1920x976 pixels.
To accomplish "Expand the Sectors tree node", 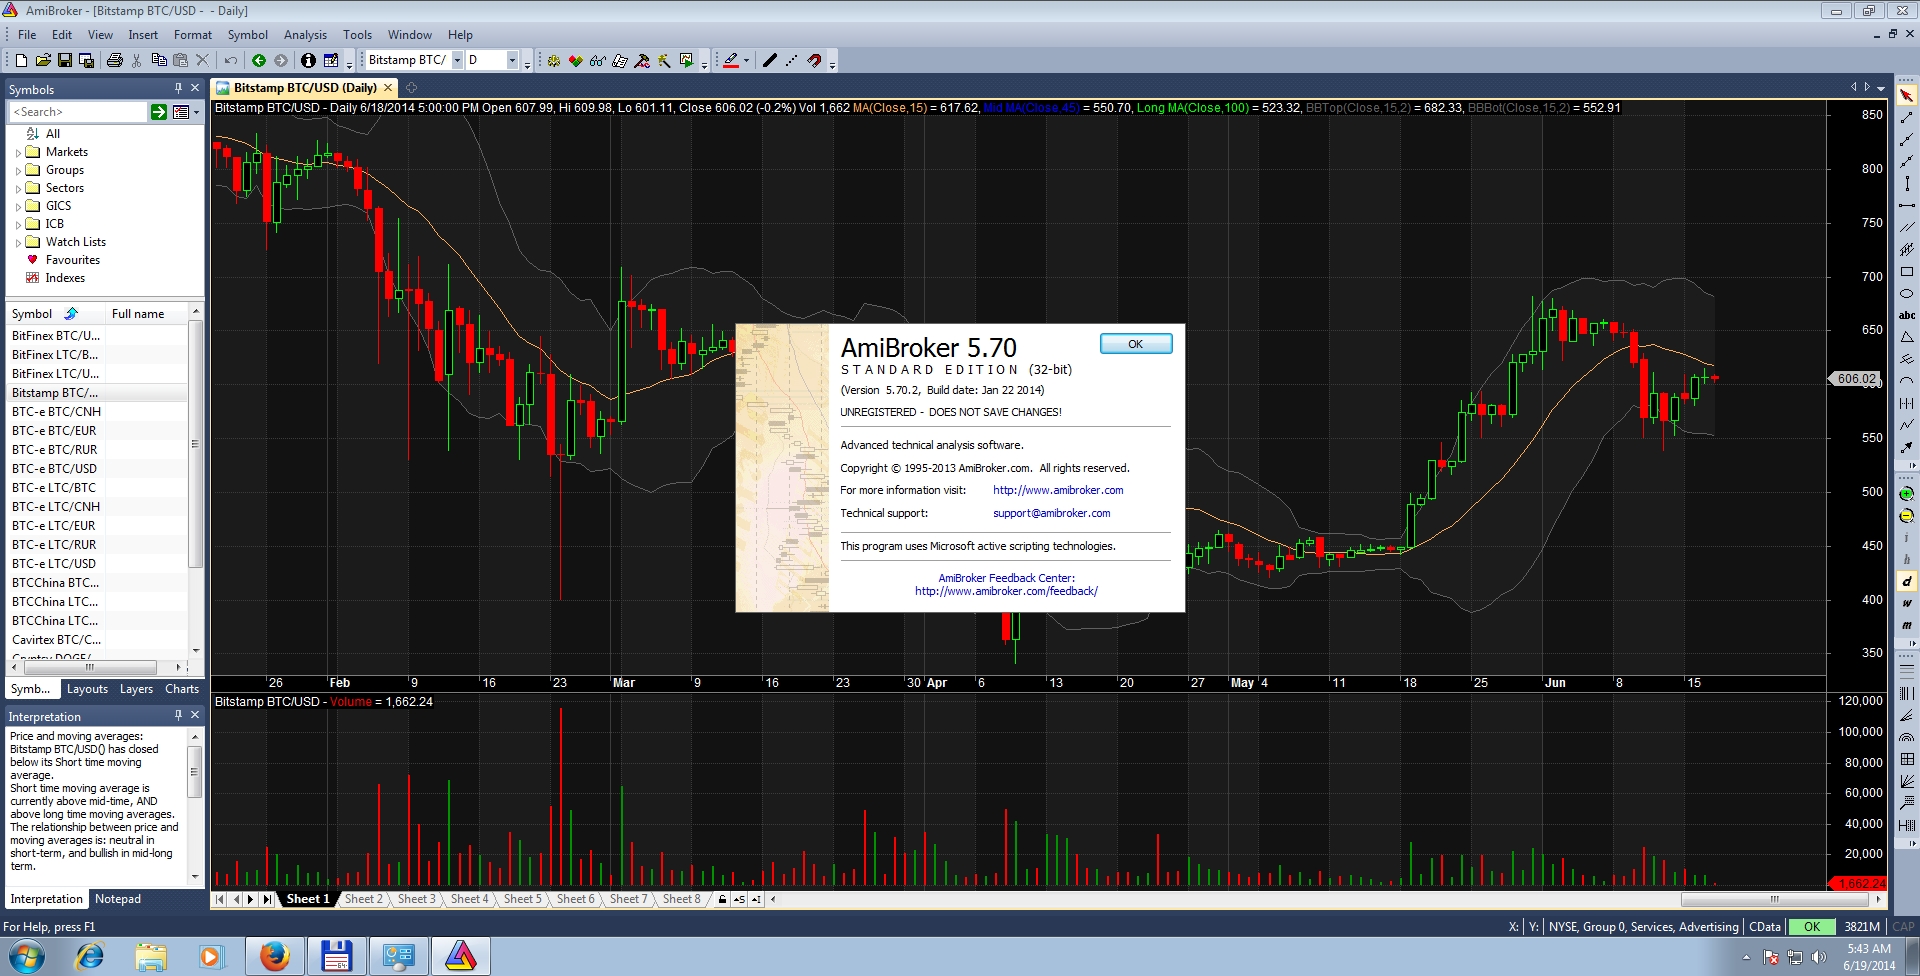I will 18,189.
